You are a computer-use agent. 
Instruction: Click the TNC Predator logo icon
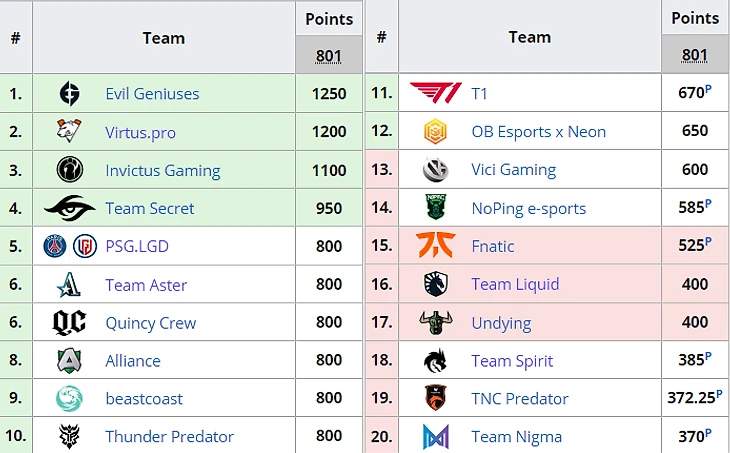coord(435,398)
